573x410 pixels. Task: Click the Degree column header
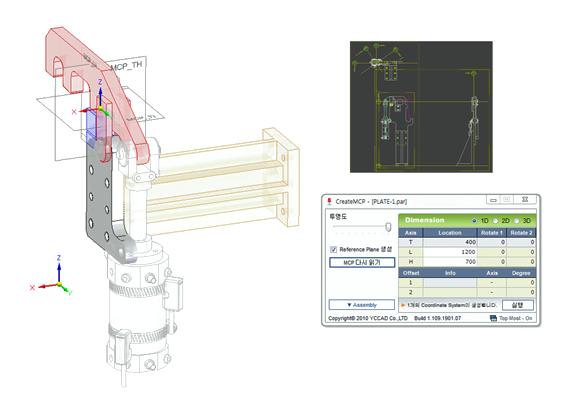point(521,273)
